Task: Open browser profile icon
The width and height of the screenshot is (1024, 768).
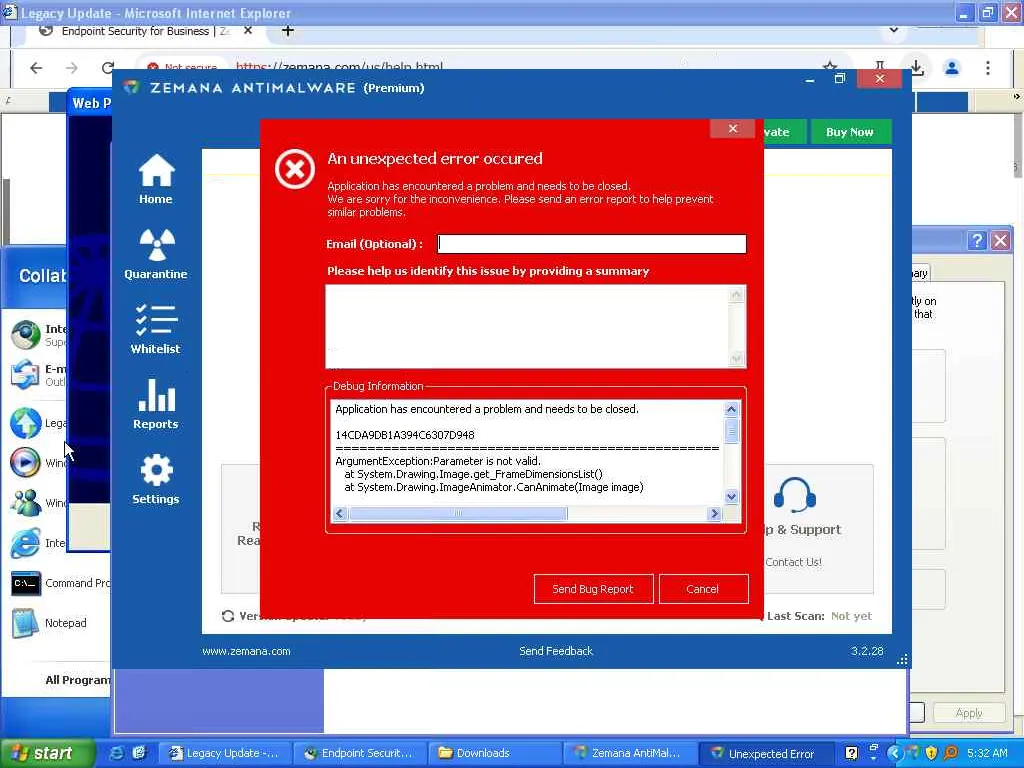Action: pyautogui.click(x=952, y=67)
